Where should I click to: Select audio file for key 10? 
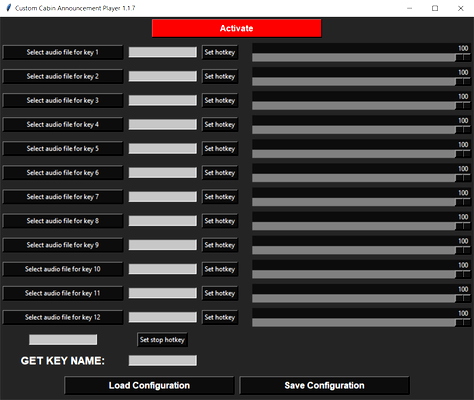tap(63, 269)
